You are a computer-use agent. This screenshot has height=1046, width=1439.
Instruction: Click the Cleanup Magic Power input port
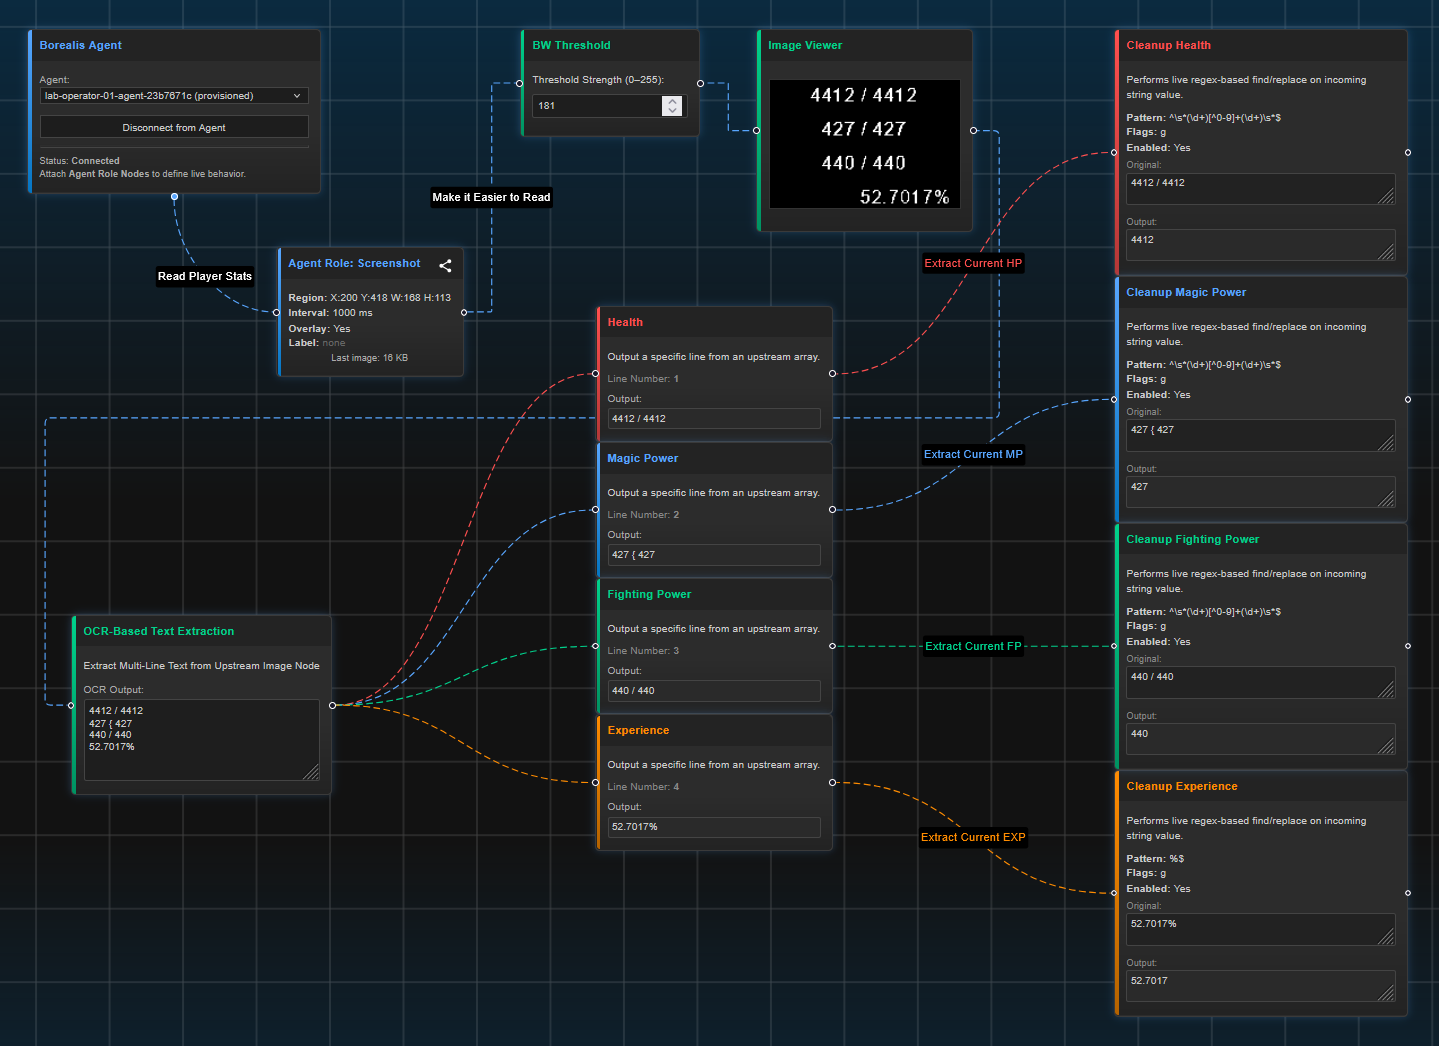click(1115, 399)
